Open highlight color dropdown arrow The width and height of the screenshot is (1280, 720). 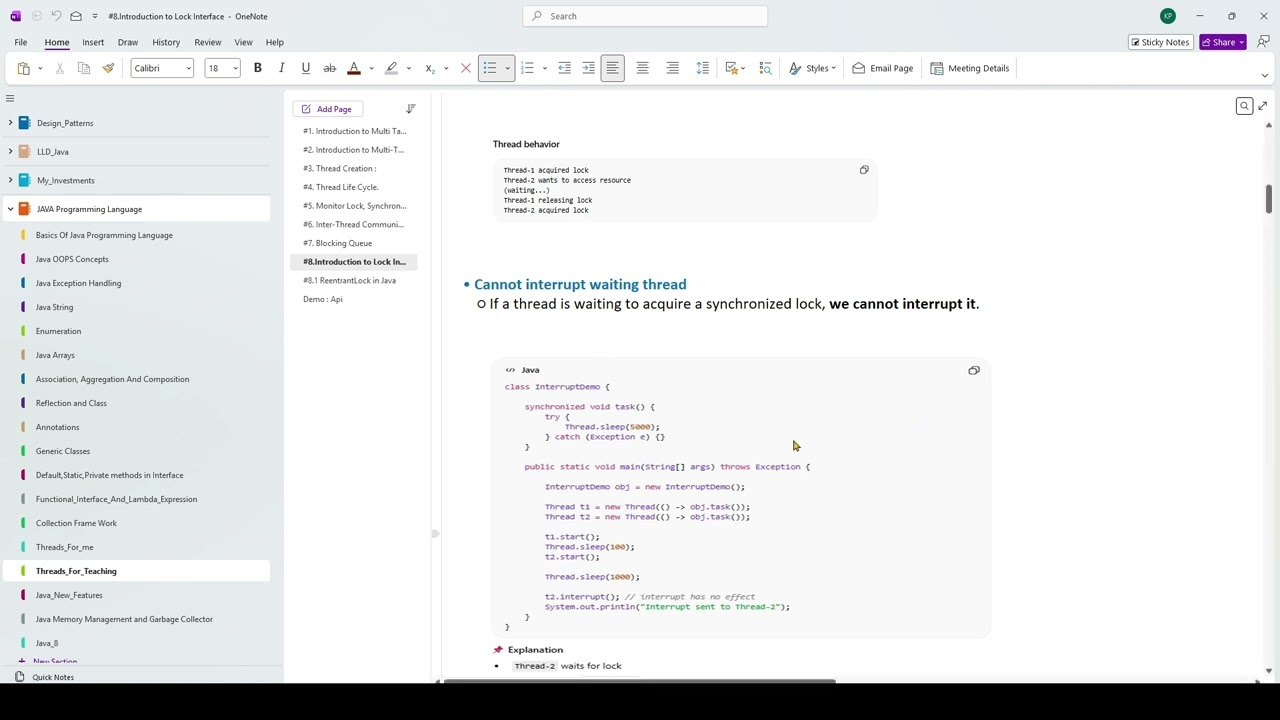pyautogui.click(x=408, y=68)
